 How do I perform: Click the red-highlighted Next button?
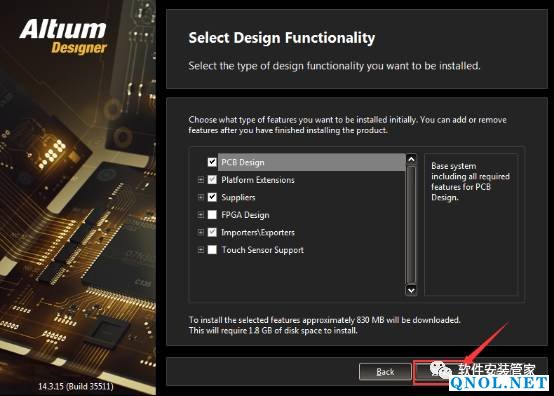click(x=437, y=372)
